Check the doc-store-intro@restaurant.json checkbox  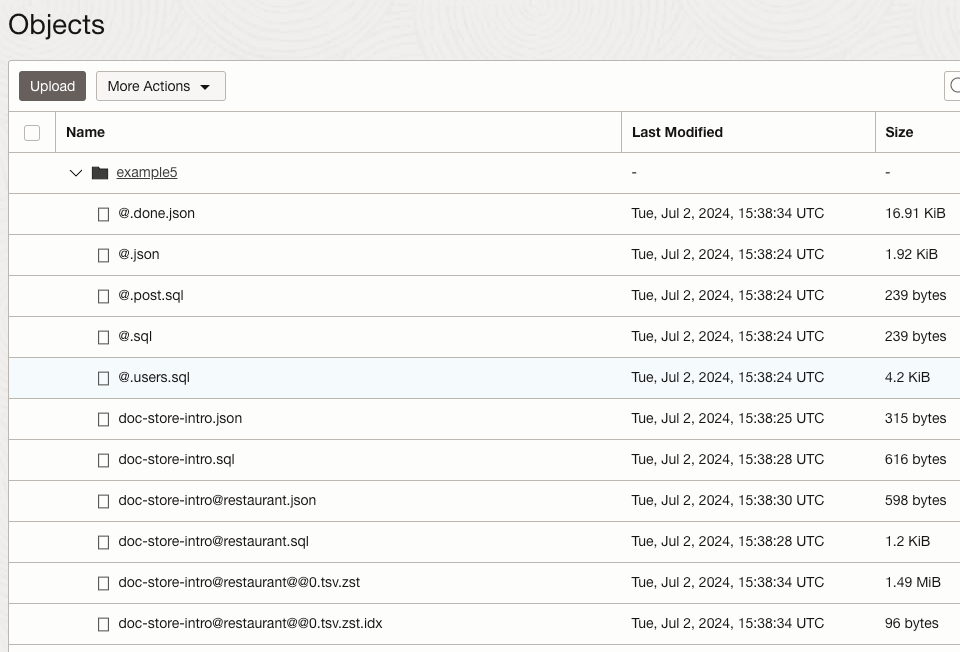pyautogui.click(x=103, y=501)
